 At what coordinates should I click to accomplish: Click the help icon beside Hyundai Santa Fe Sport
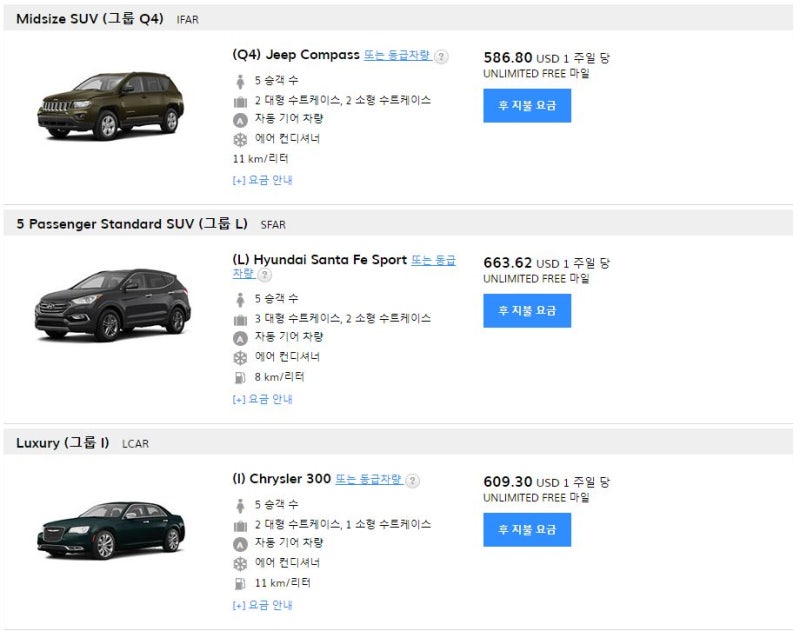tap(264, 274)
